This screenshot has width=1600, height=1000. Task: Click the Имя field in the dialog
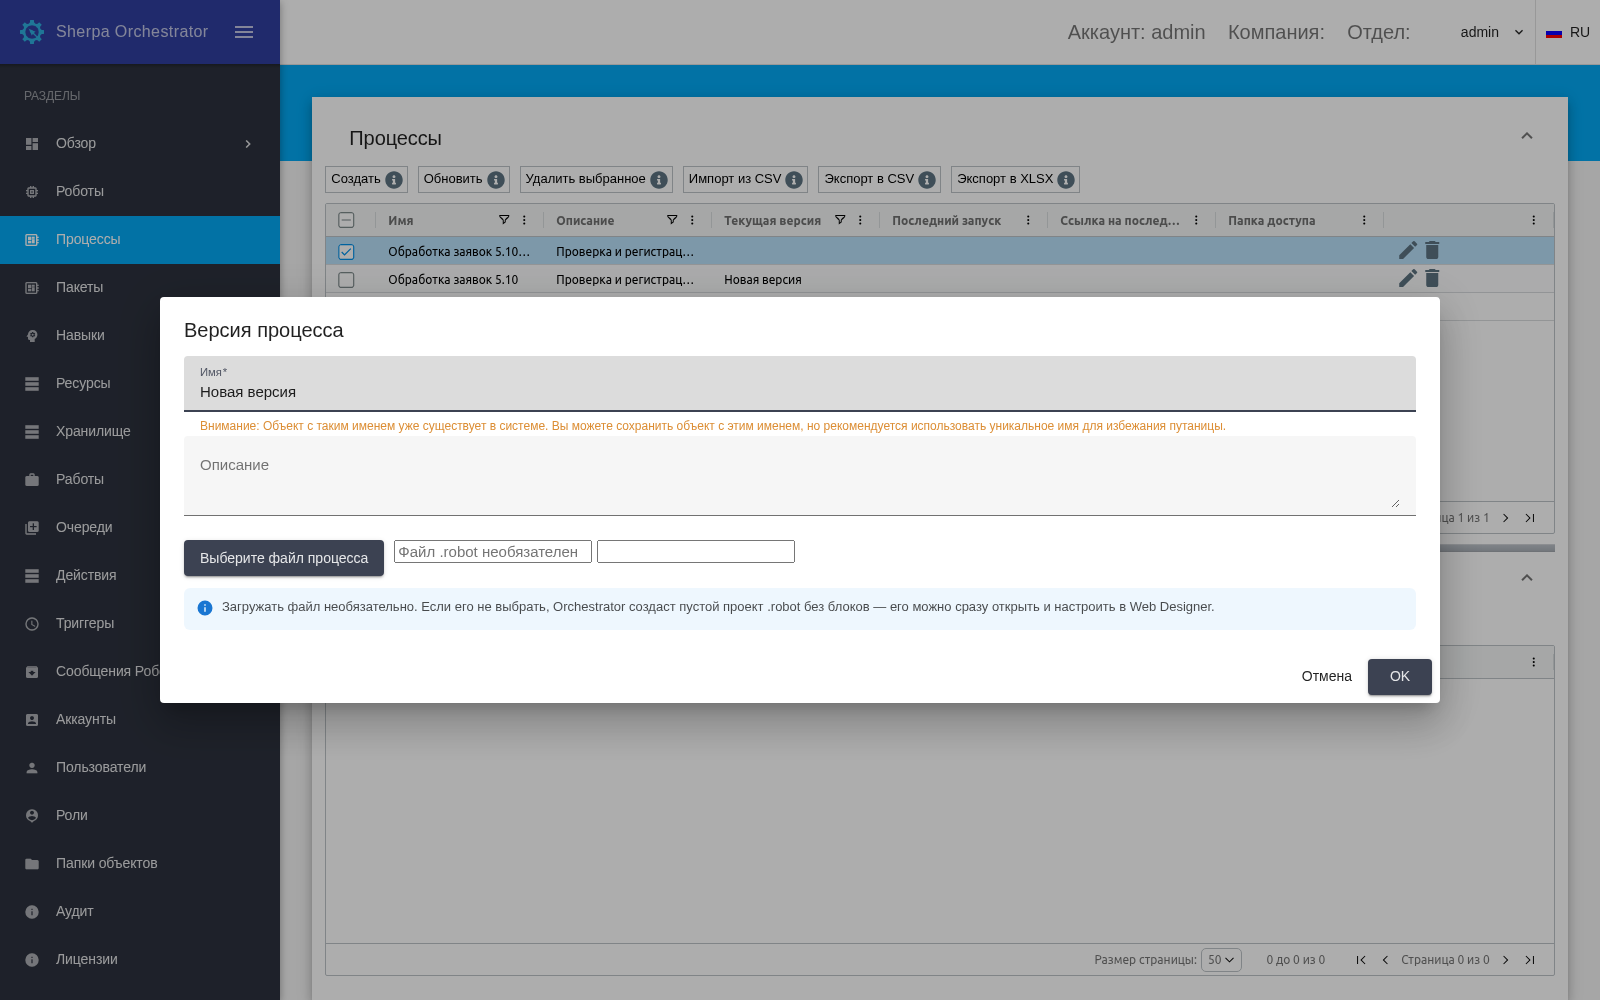[x=800, y=383]
